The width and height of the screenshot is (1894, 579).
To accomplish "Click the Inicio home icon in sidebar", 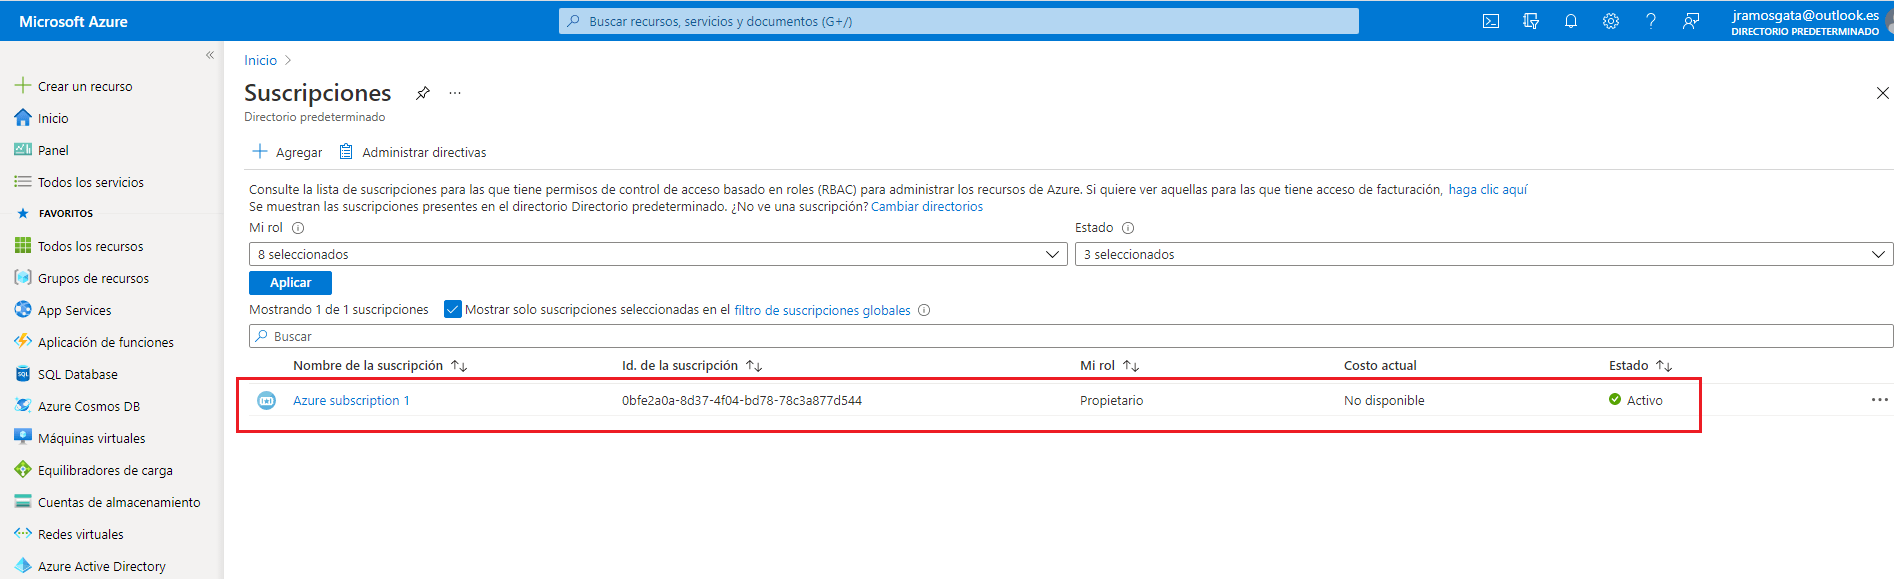I will pos(23,118).
